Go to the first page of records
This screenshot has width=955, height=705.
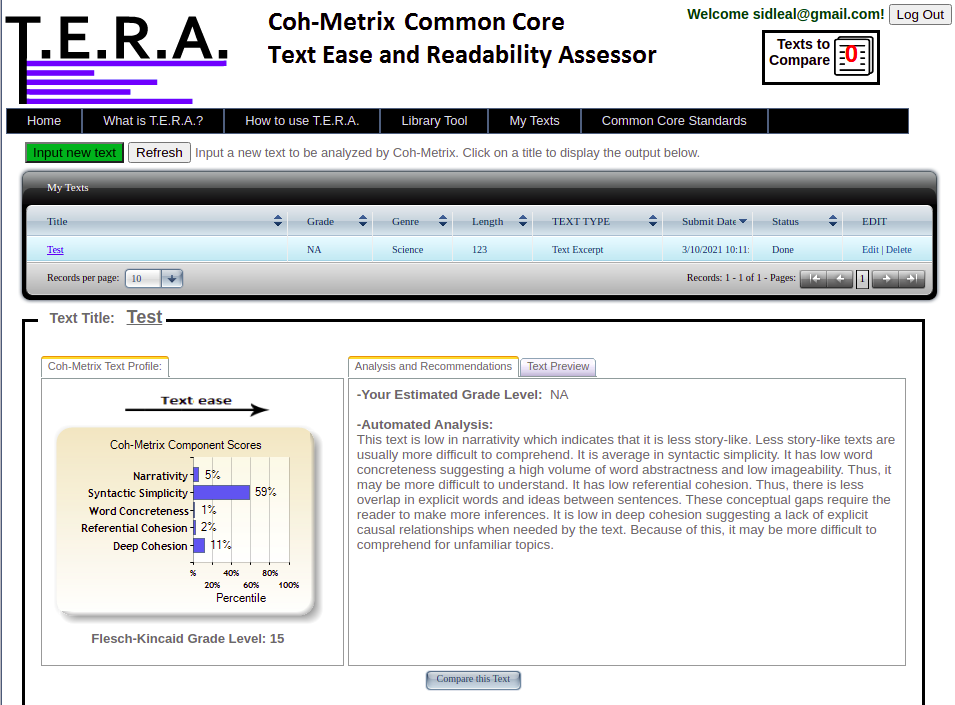[814, 279]
